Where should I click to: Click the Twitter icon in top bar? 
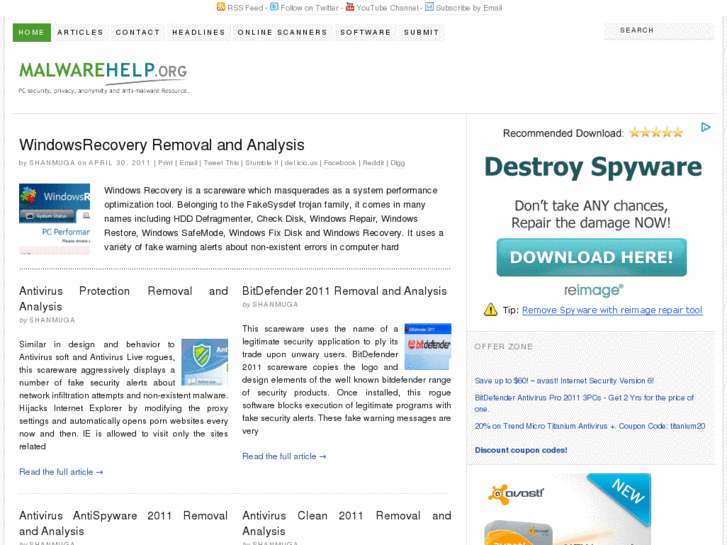click(274, 7)
